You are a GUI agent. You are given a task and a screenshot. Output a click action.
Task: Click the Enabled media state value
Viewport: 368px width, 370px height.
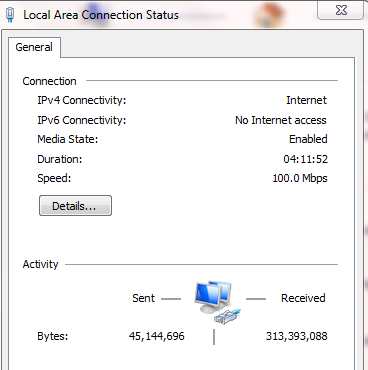(x=308, y=139)
